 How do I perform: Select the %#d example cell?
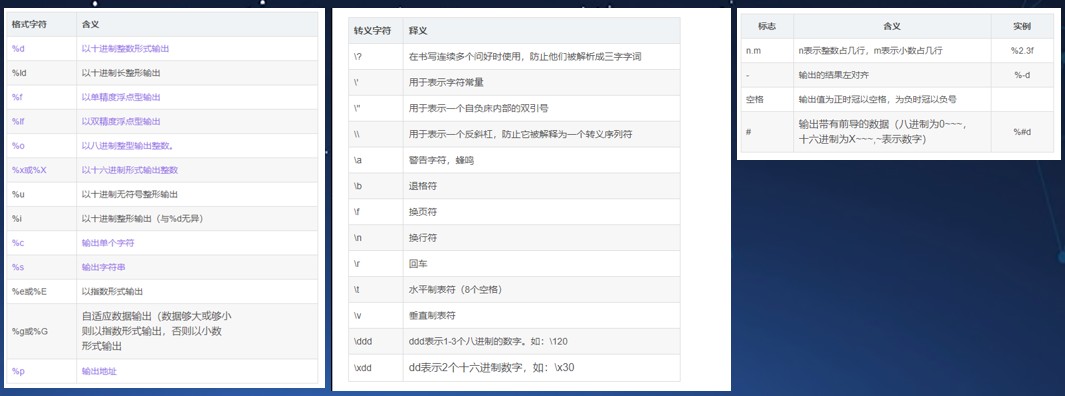(x=1022, y=132)
